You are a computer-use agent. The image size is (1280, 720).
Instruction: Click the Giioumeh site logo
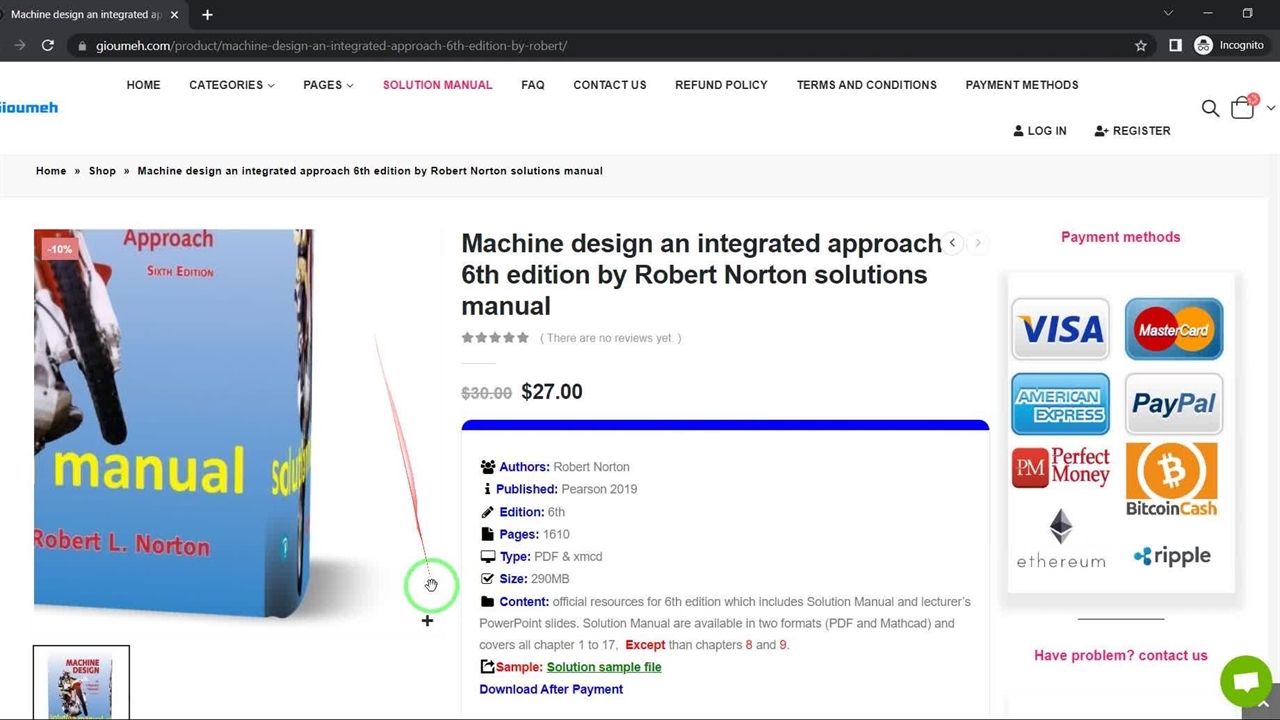click(x=29, y=107)
